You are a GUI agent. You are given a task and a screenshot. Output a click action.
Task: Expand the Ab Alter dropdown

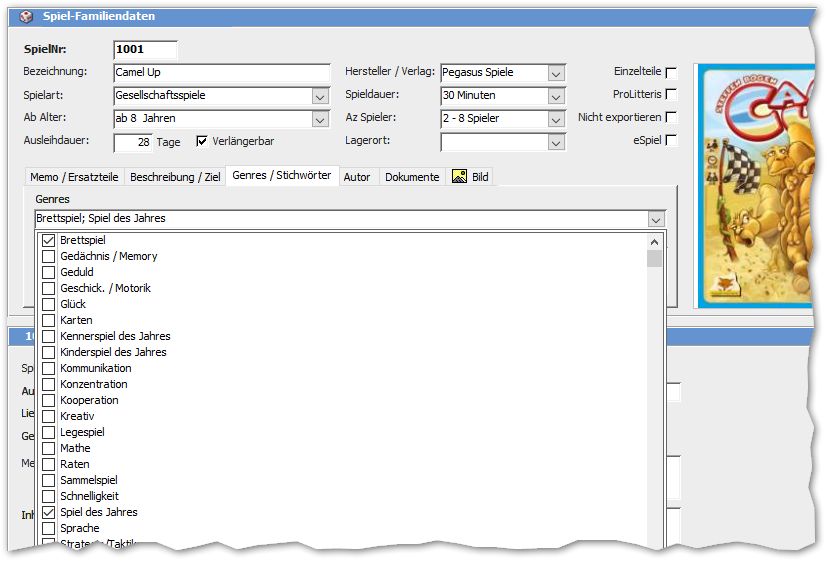pos(320,120)
